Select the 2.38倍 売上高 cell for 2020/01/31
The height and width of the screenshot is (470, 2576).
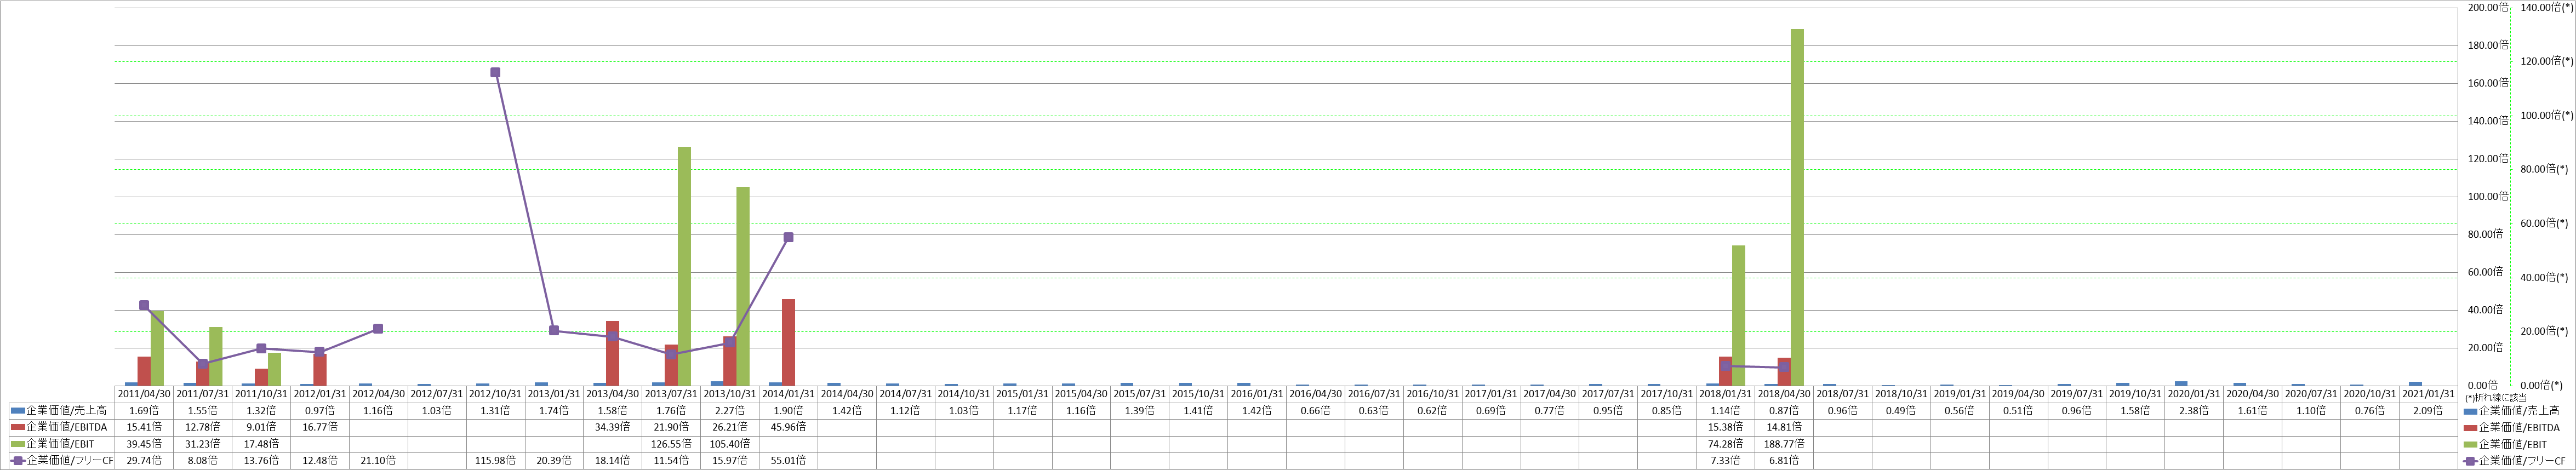(2194, 410)
